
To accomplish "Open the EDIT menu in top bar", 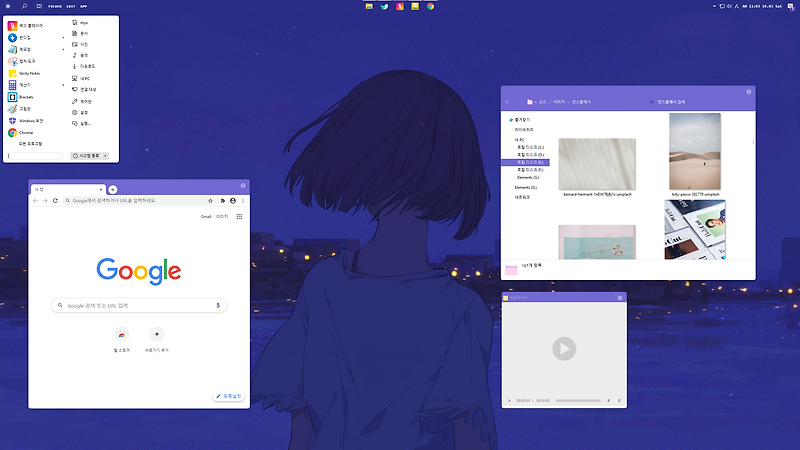I will coord(71,7).
